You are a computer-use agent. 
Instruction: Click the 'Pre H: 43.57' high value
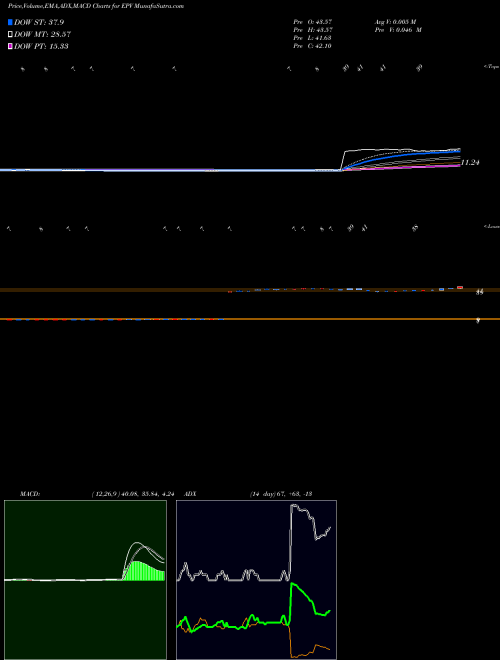[x=313, y=30]
